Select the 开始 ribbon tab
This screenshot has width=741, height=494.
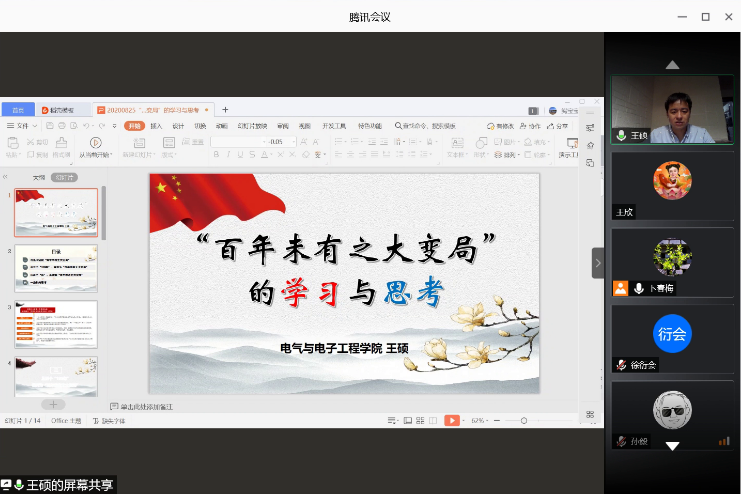[x=134, y=126]
